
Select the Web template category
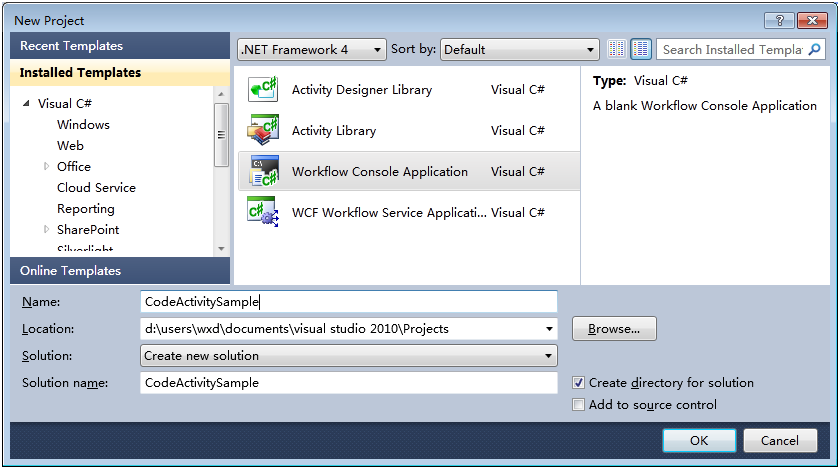70,146
